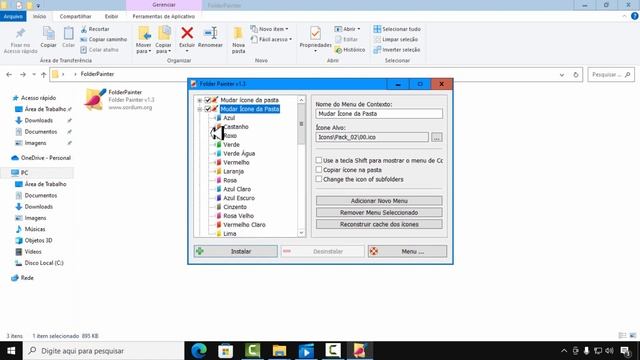
Task: Click the taskbar search box
Action: click(x=103, y=351)
